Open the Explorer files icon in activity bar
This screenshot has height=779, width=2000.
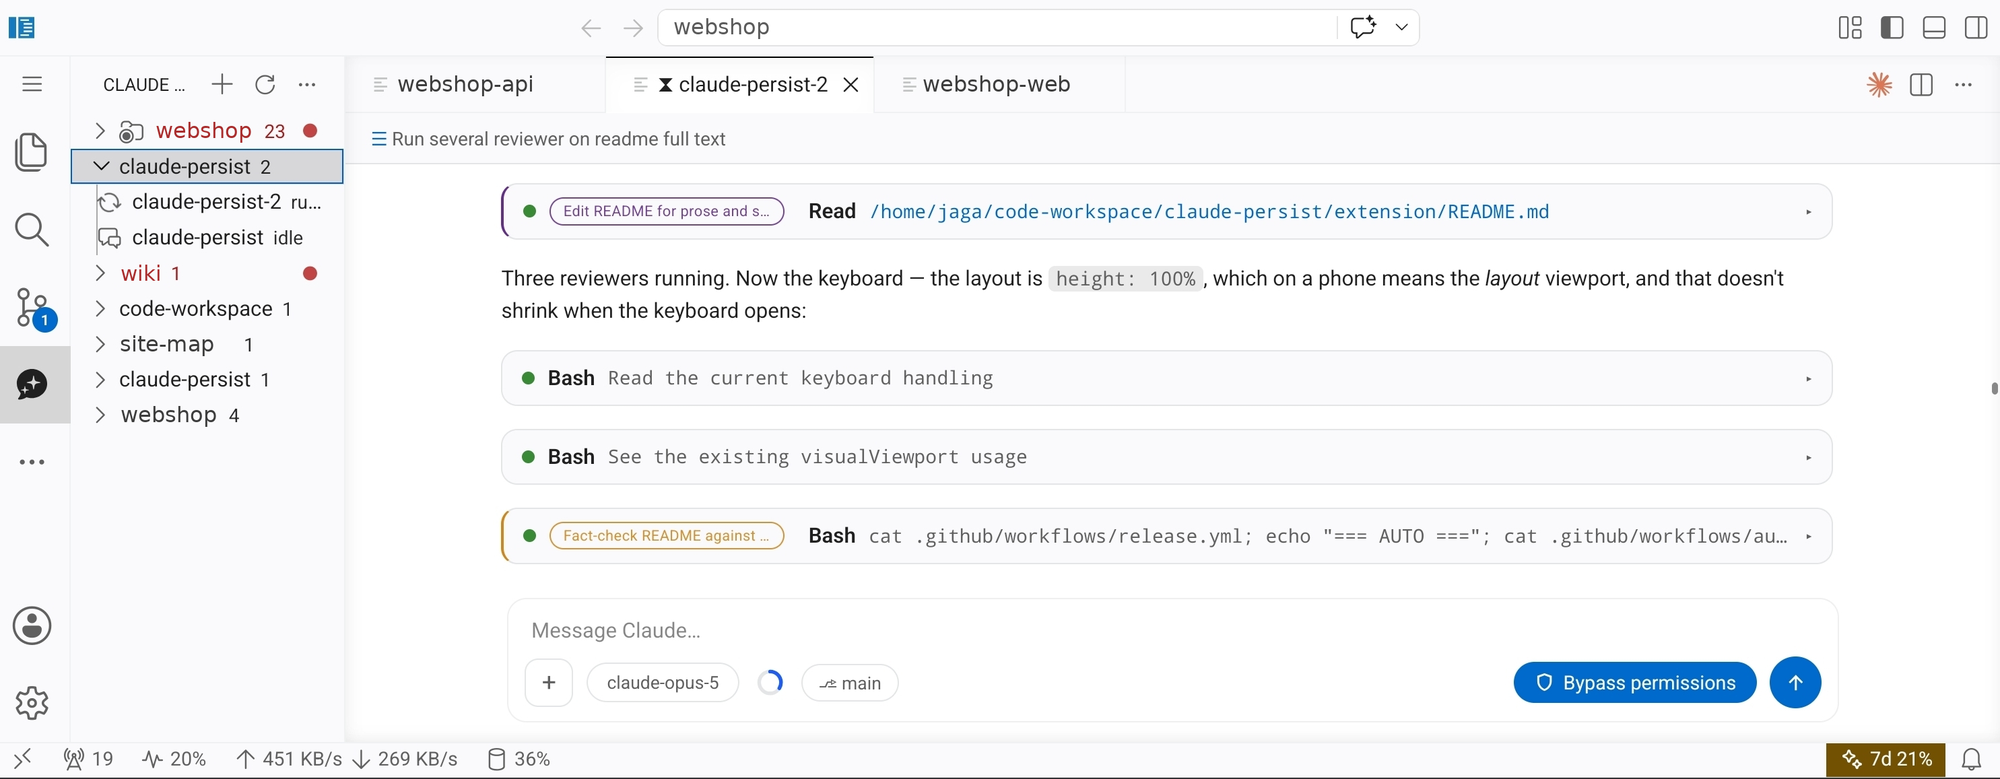(32, 152)
